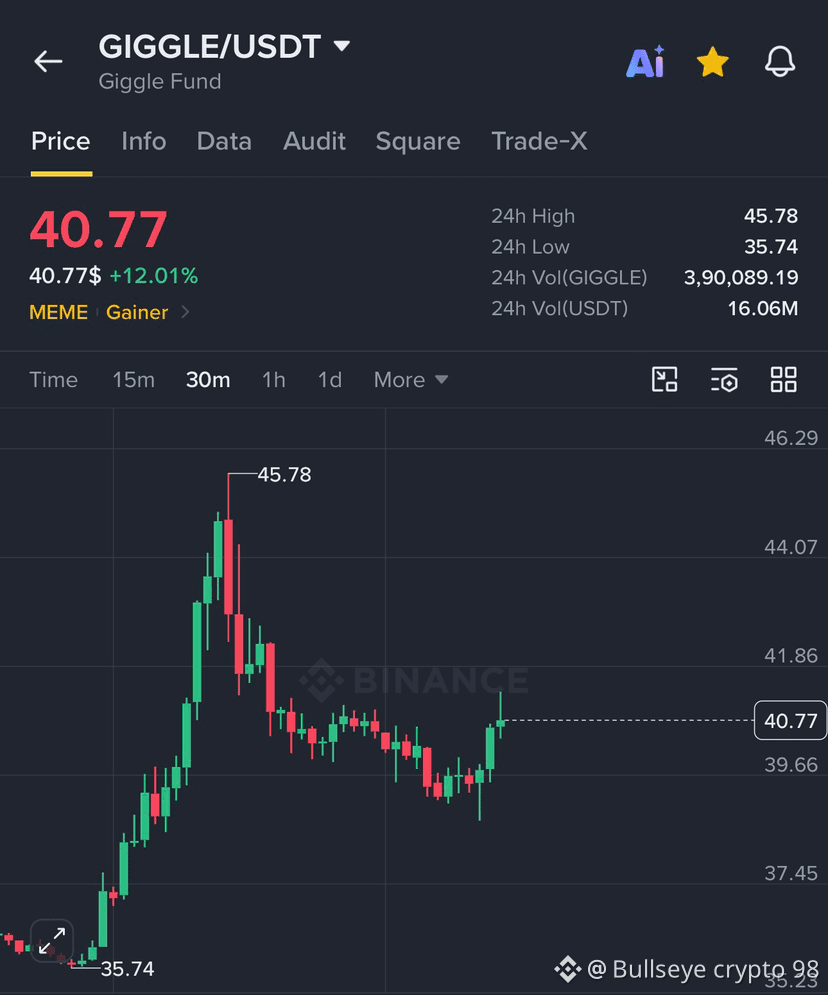Open the Audit tab
Image resolution: width=828 pixels, height=995 pixels.
click(x=314, y=141)
